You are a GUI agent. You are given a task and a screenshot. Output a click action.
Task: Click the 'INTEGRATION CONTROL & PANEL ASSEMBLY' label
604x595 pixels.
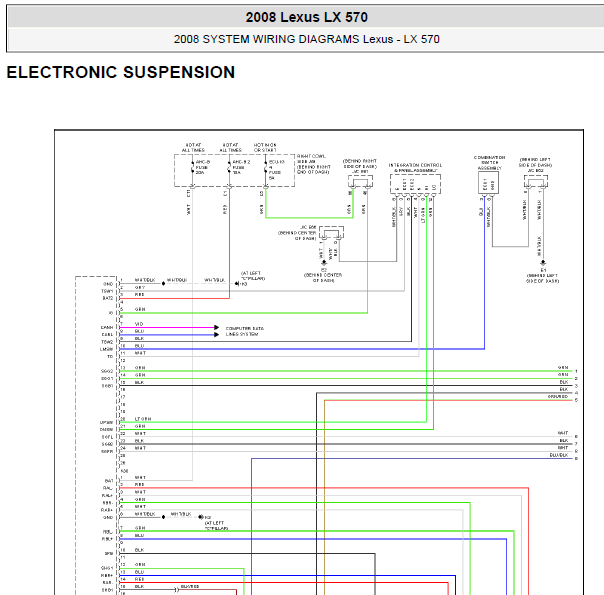(415, 168)
